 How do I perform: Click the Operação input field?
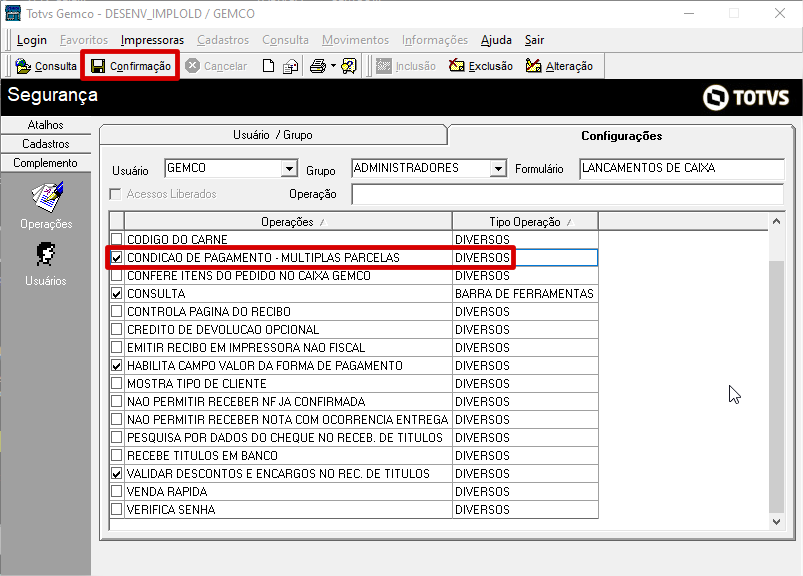click(567, 194)
